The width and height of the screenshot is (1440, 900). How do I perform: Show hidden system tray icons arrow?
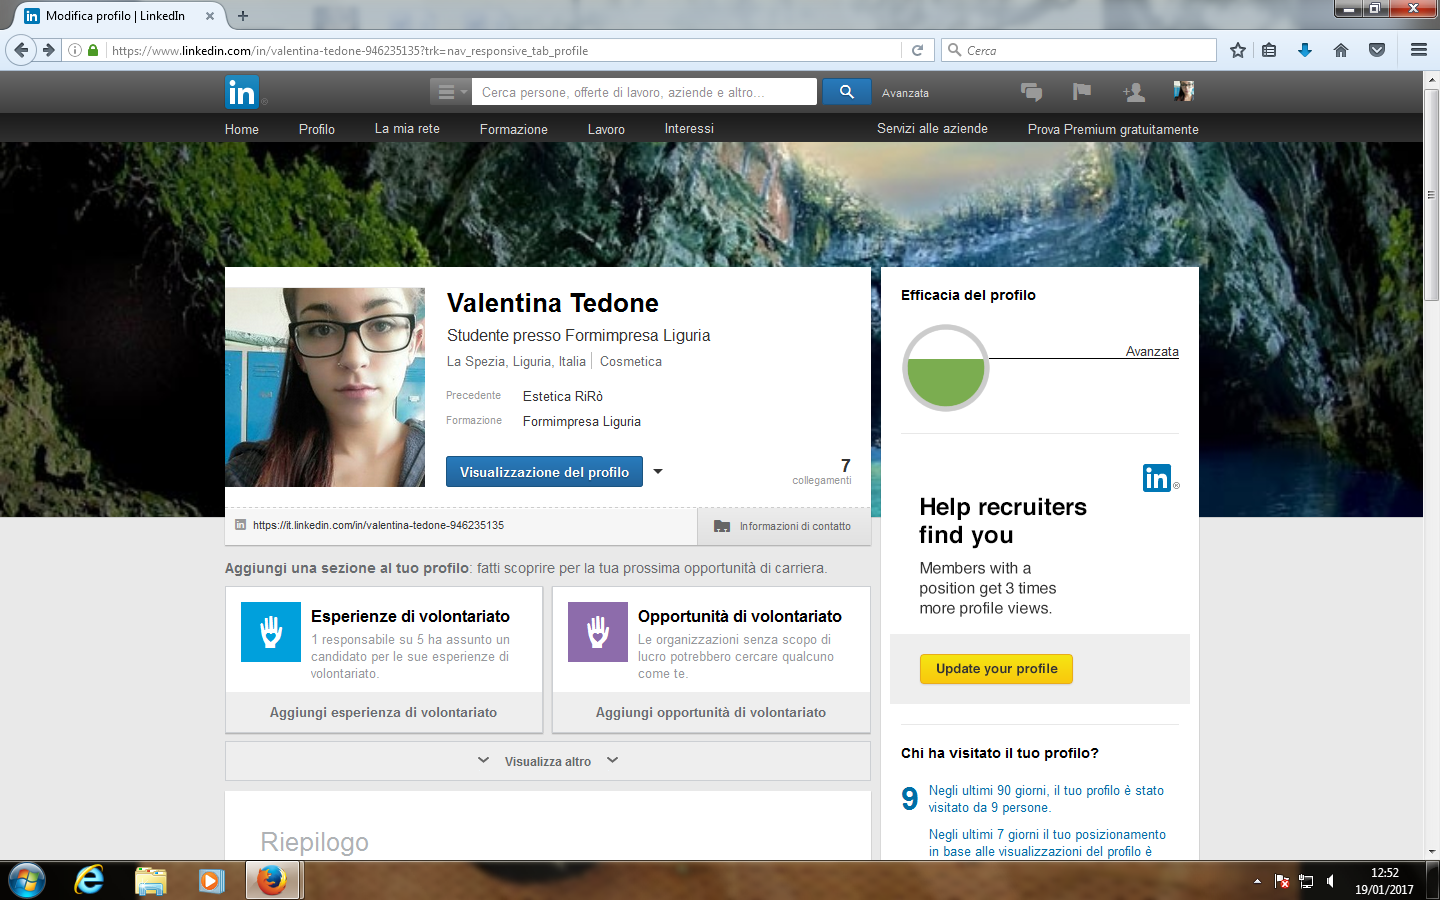1257,881
